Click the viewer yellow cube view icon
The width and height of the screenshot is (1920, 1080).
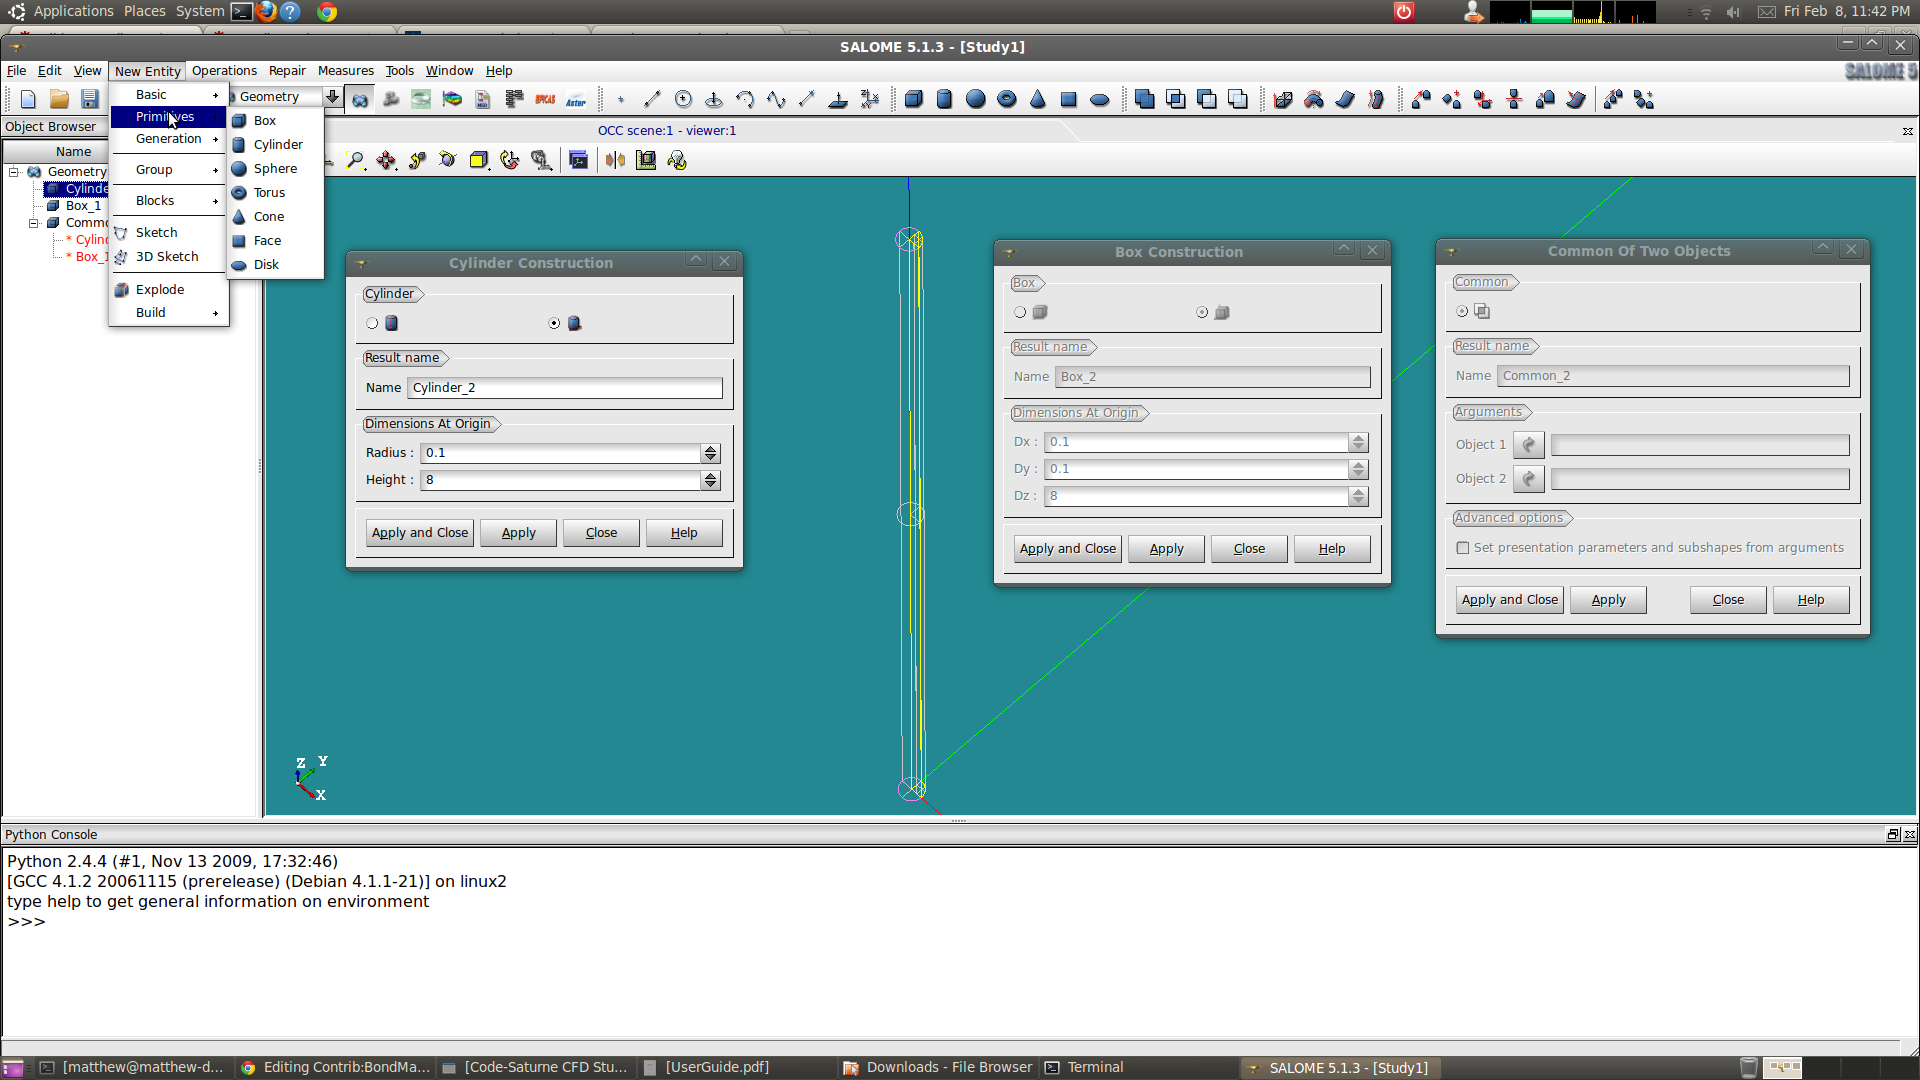[479, 160]
